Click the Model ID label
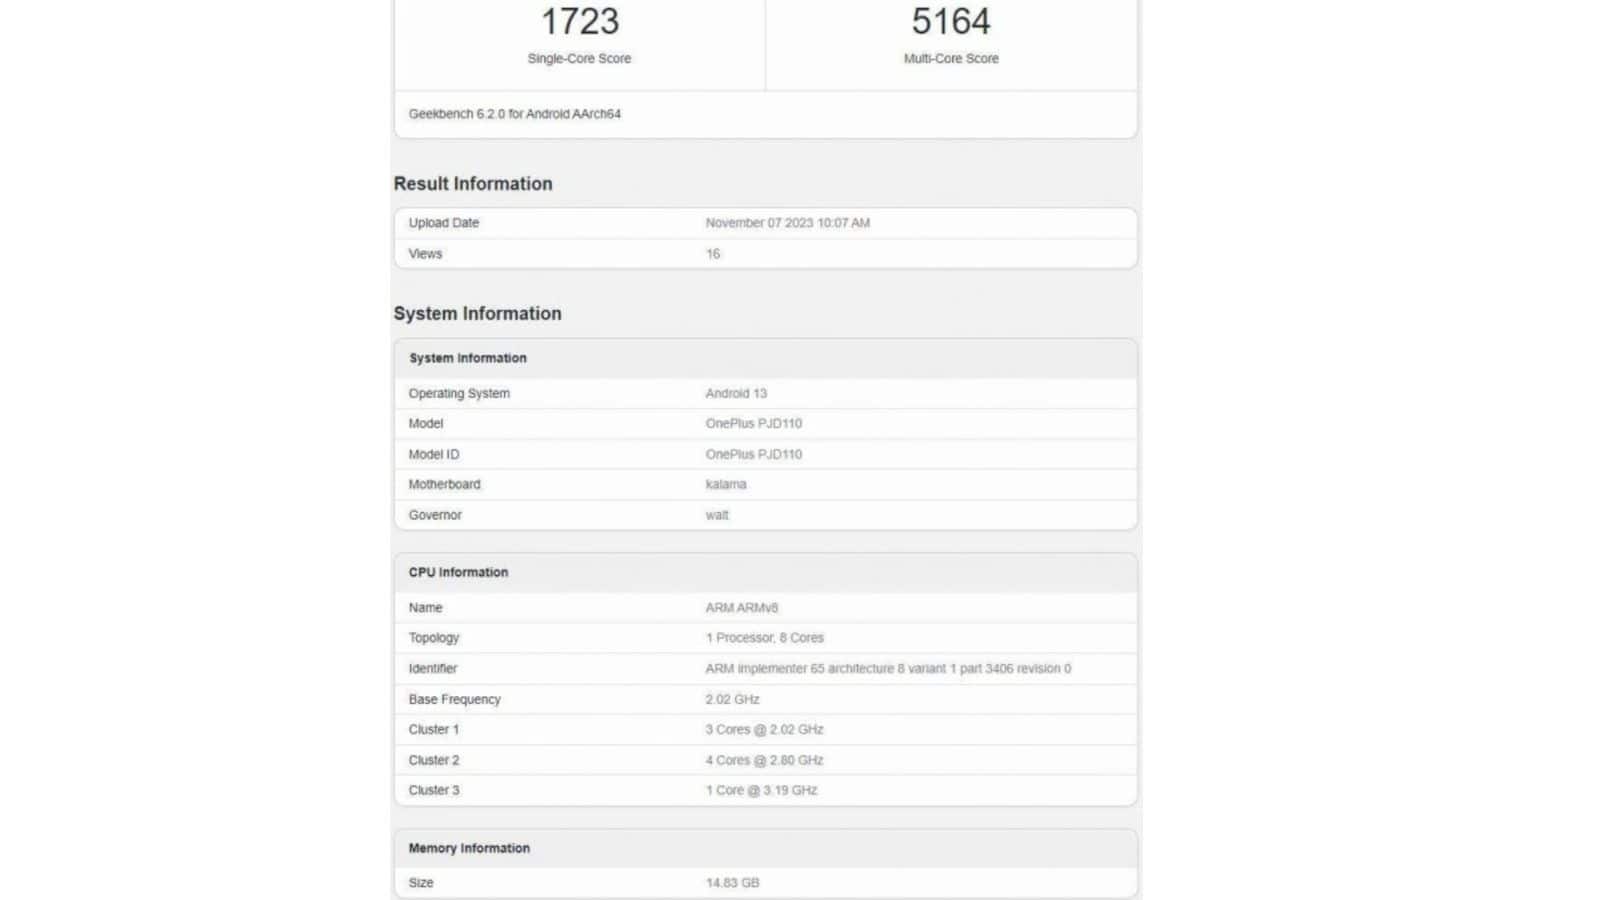Viewport: 1600px width, 900px height. click(434, 454)
